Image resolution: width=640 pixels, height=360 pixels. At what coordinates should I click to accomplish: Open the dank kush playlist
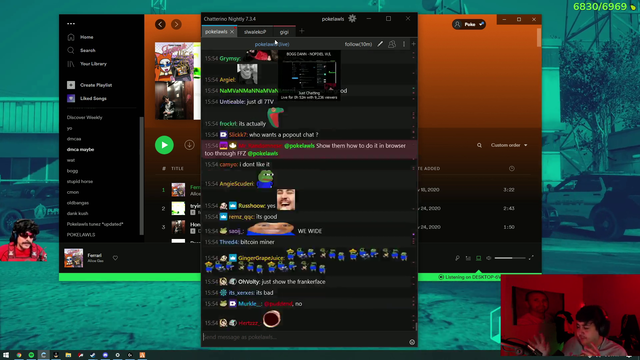tap(78, 213)
